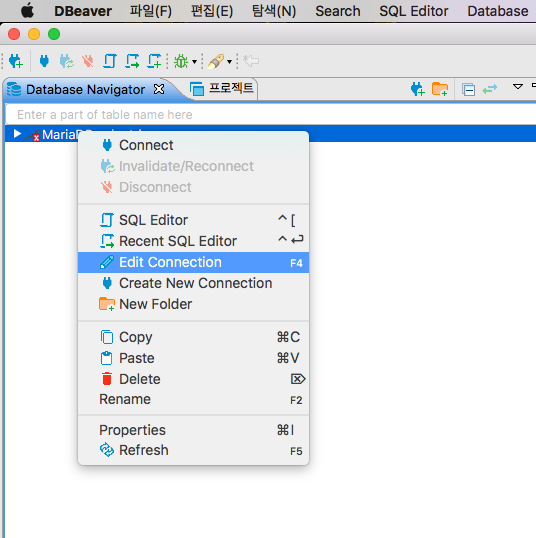Choose Disconnect in the context menu
Image resolution: width=536 pixels, height=538 pixels.
click(x=194, y=187)
